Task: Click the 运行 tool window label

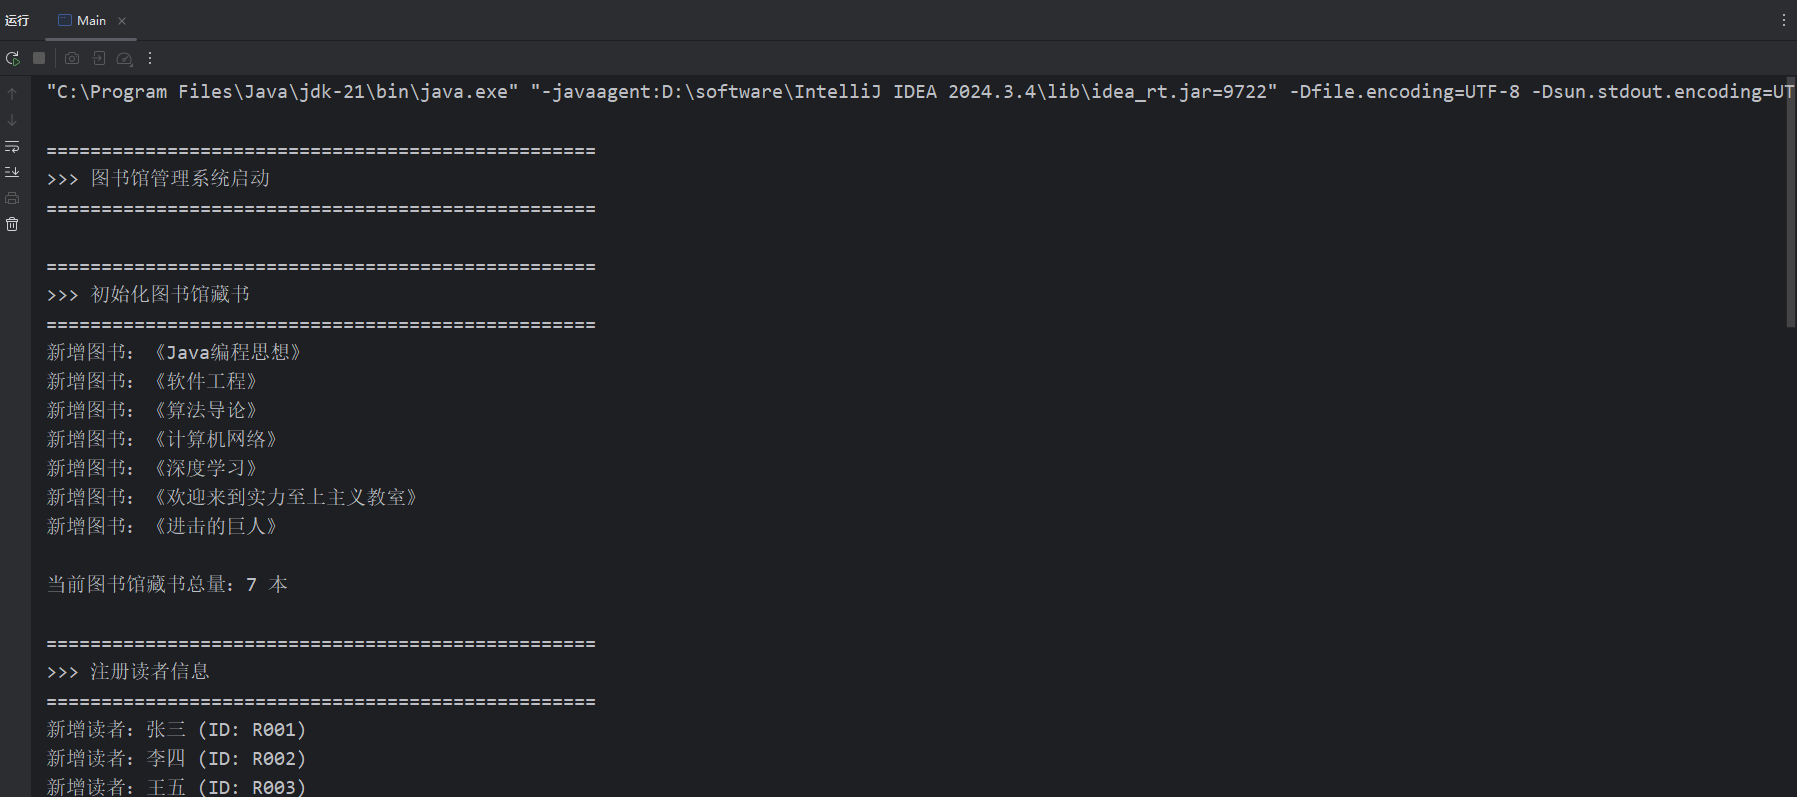Action: click(x=17, y=21)
